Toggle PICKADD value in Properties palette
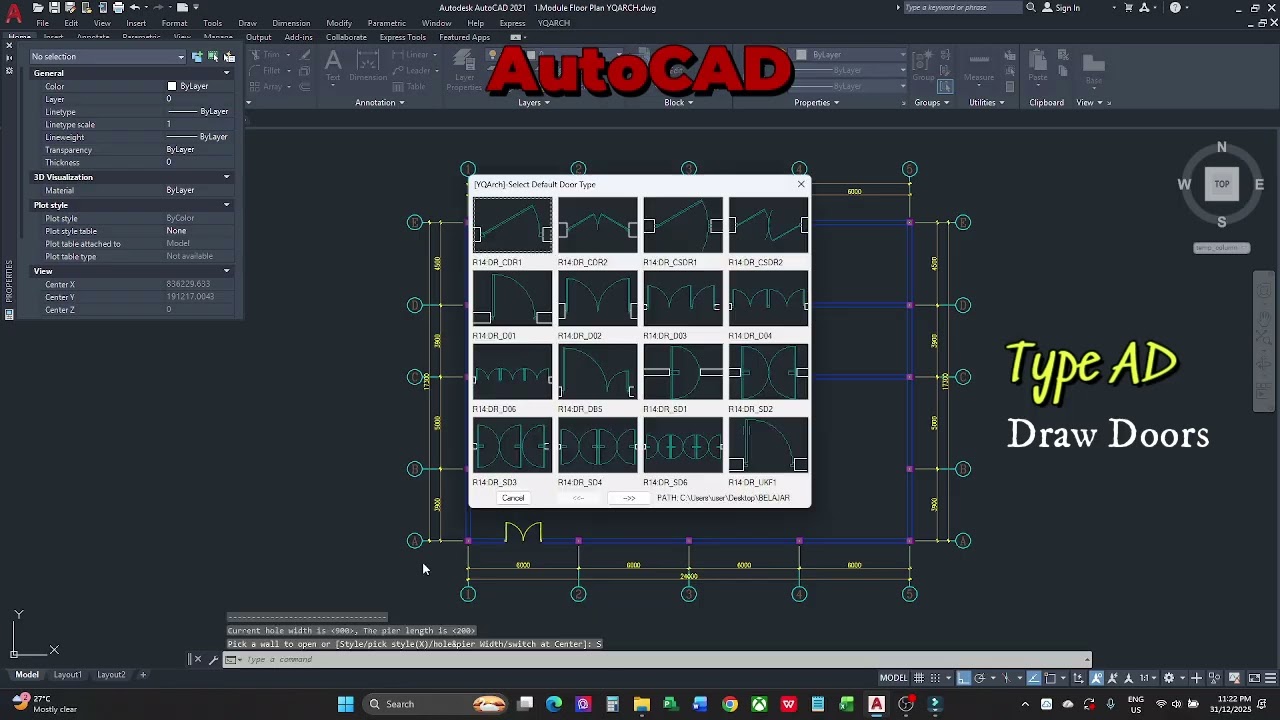The height and width of the screenshot is (720, 1280). 197,56
